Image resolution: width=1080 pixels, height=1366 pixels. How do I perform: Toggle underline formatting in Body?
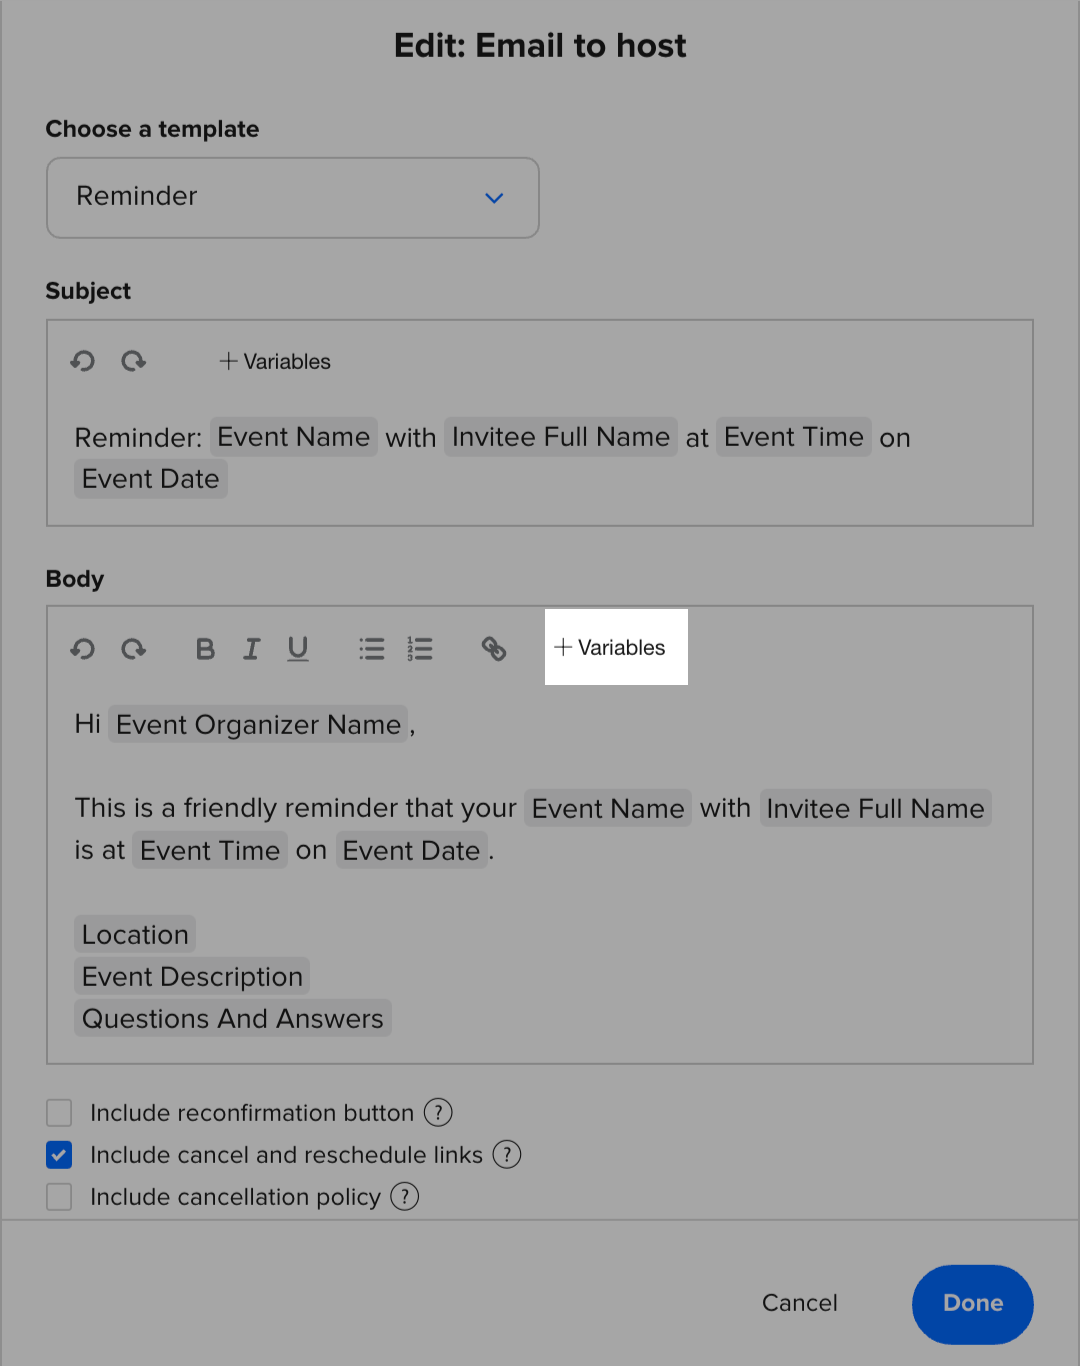pyautogui.click(x=298, y=649)
